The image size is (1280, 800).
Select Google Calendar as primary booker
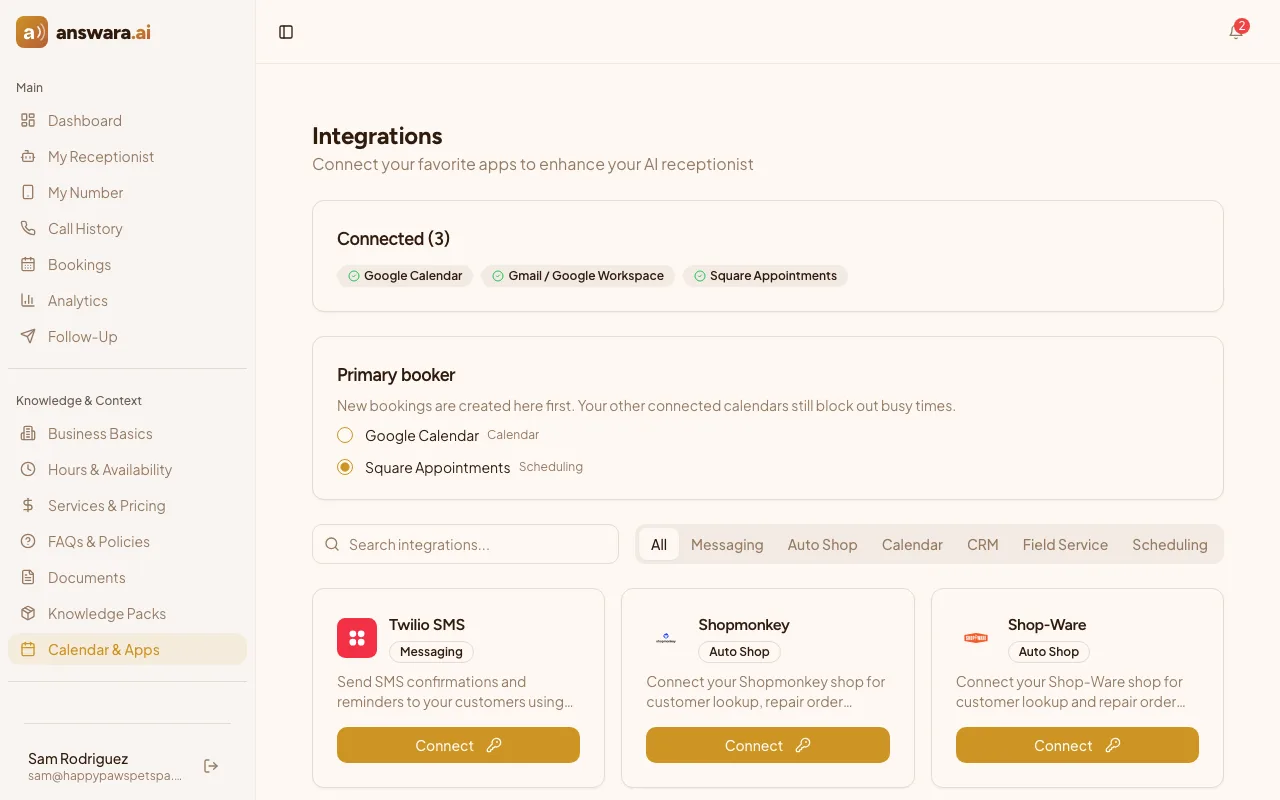[x=345, y=435]
